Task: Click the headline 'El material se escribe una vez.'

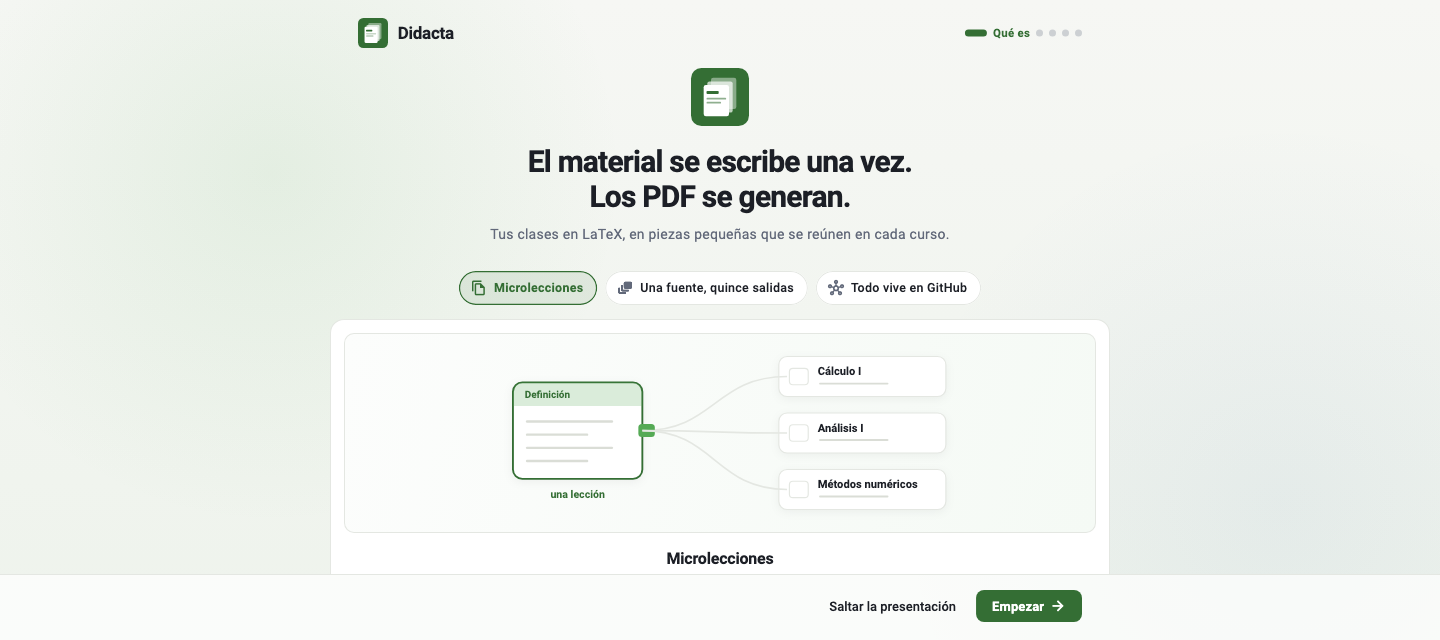Action: pyautogui.click(x=720, y=161)
